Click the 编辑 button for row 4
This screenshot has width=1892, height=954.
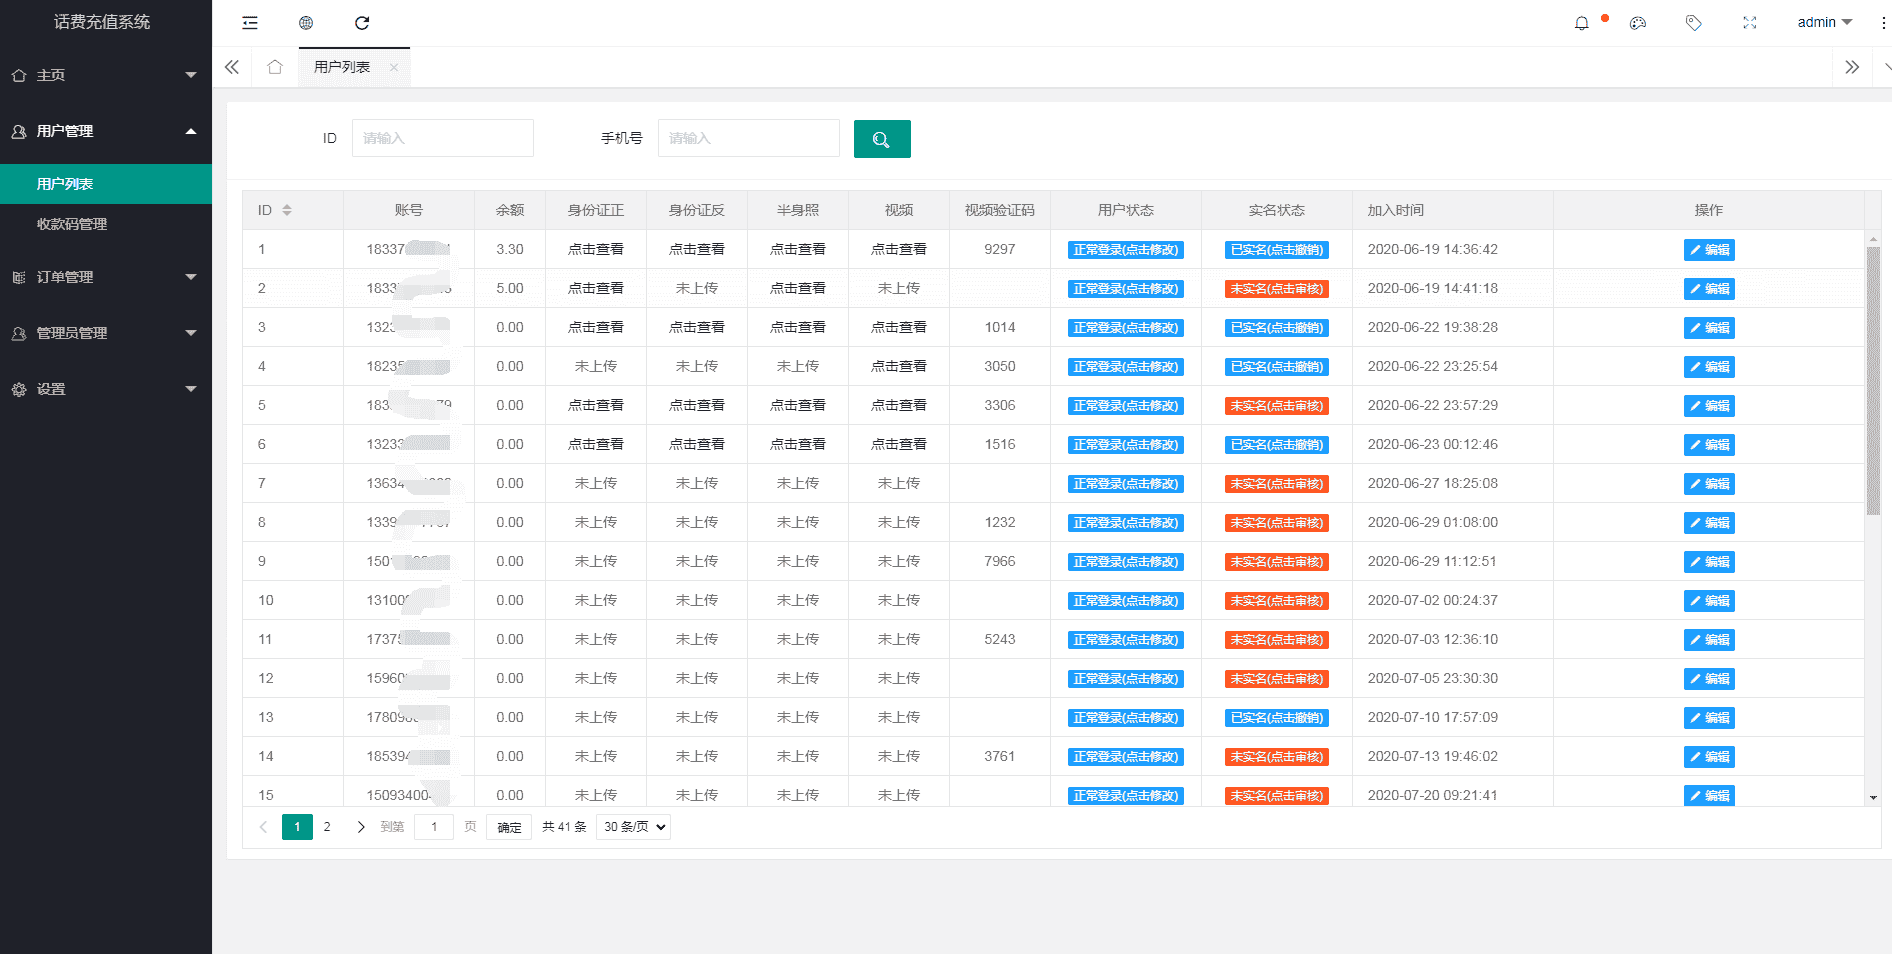click(x=1708, y=367)
